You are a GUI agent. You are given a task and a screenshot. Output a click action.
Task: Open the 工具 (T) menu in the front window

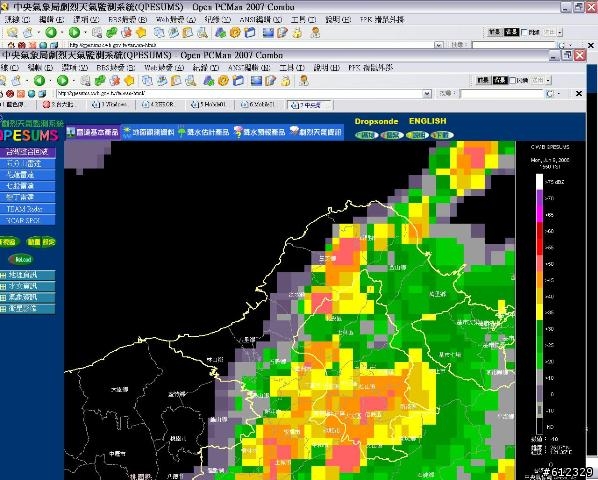(x=292, y=68)
